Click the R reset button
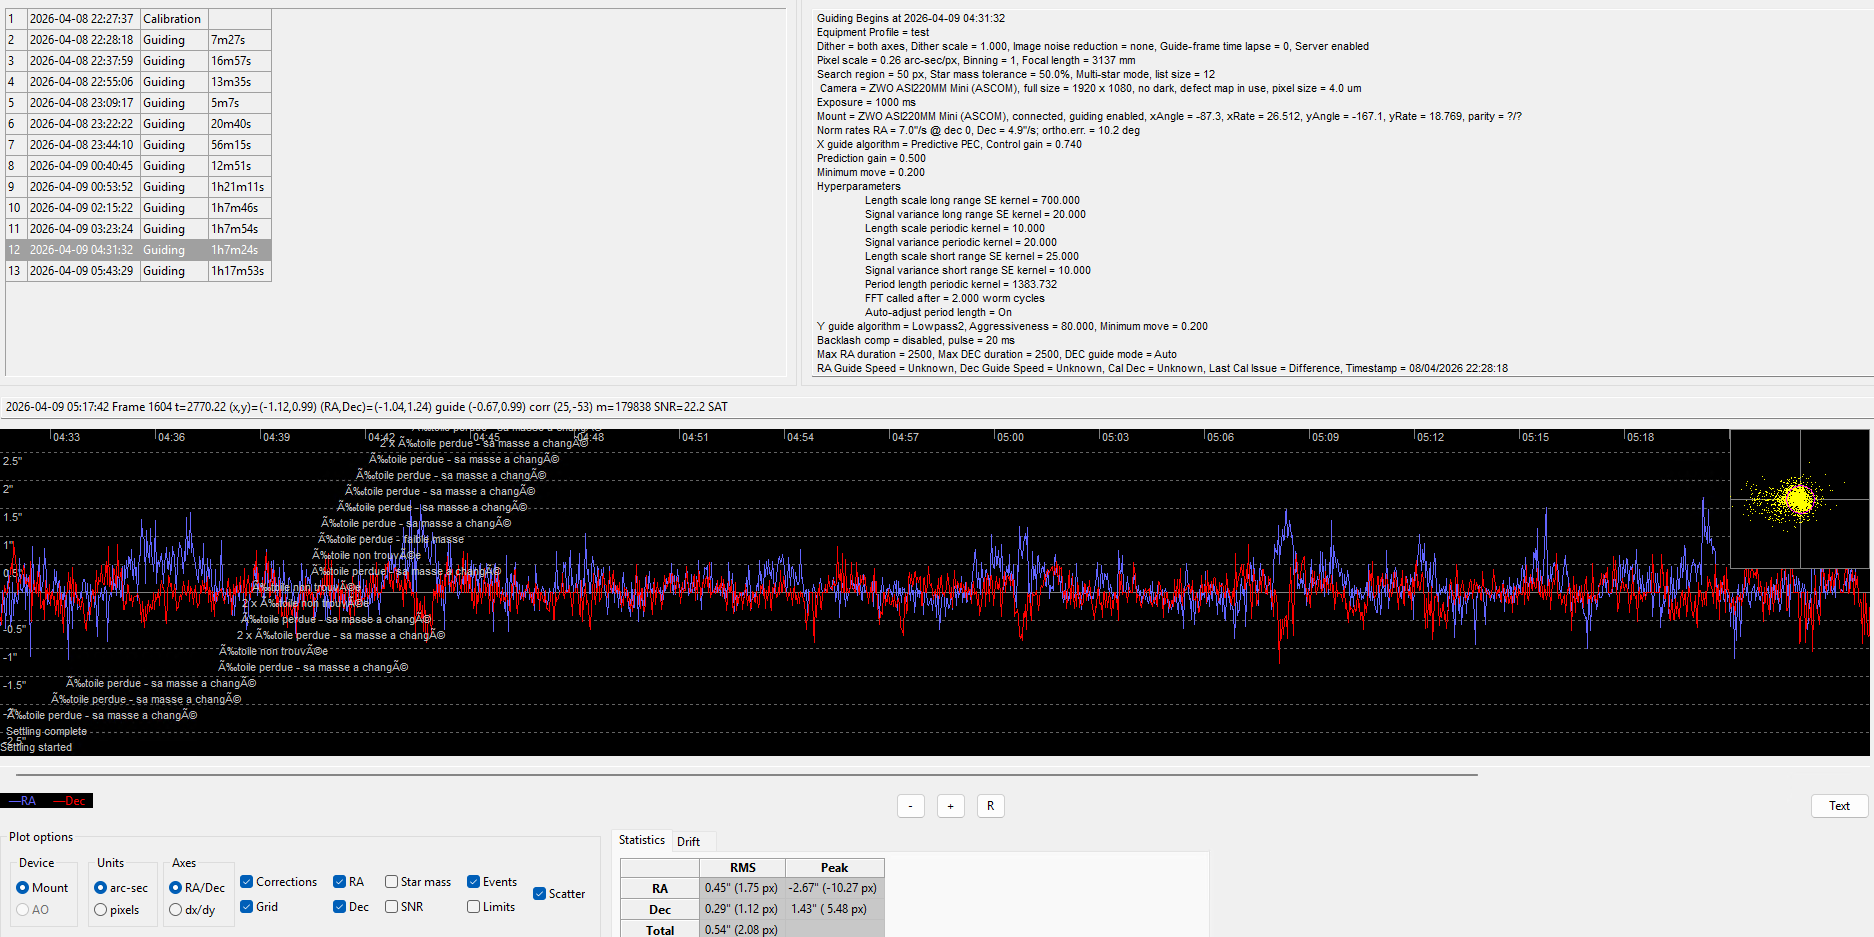 point(990,806)
